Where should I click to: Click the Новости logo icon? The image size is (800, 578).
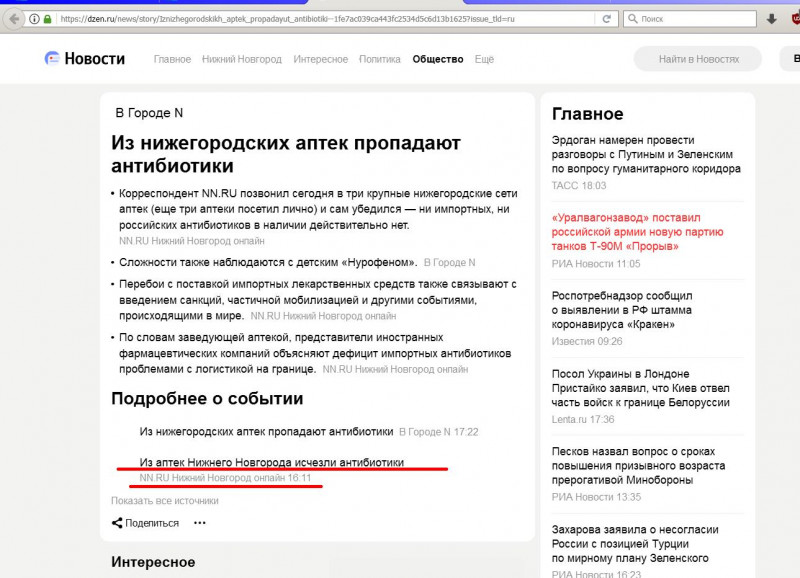pyautogui.click(x=52, y=59)
